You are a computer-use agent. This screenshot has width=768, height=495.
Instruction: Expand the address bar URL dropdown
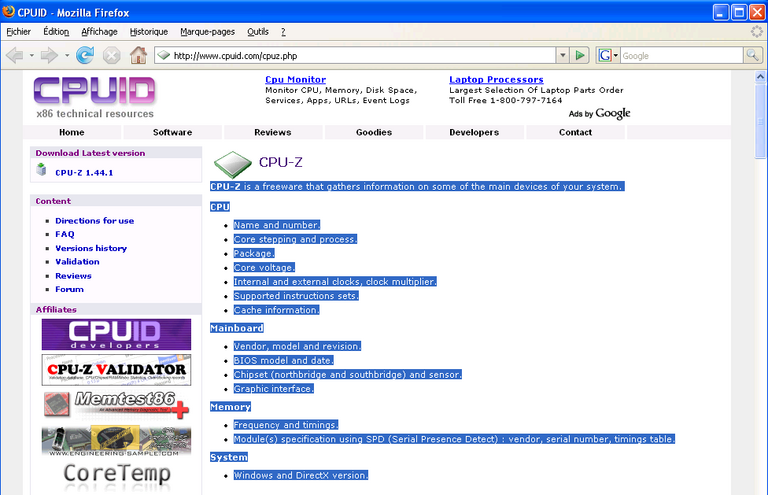(562, 55)
